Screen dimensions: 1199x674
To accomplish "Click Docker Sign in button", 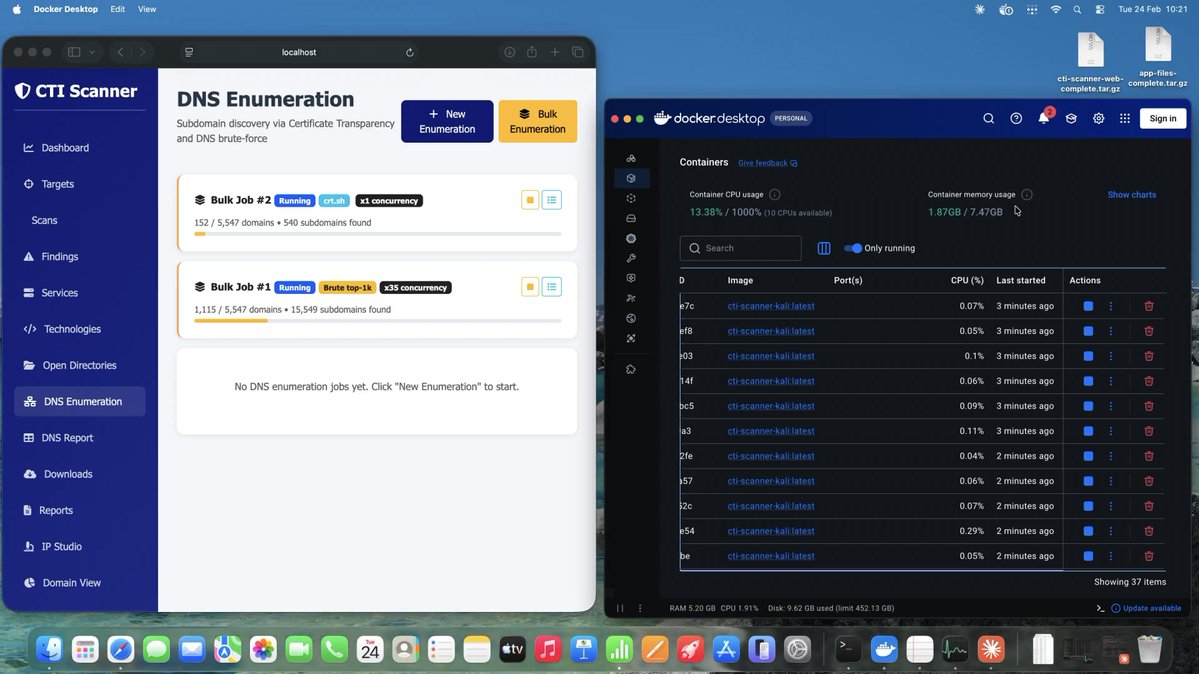I will point(1163,119).
